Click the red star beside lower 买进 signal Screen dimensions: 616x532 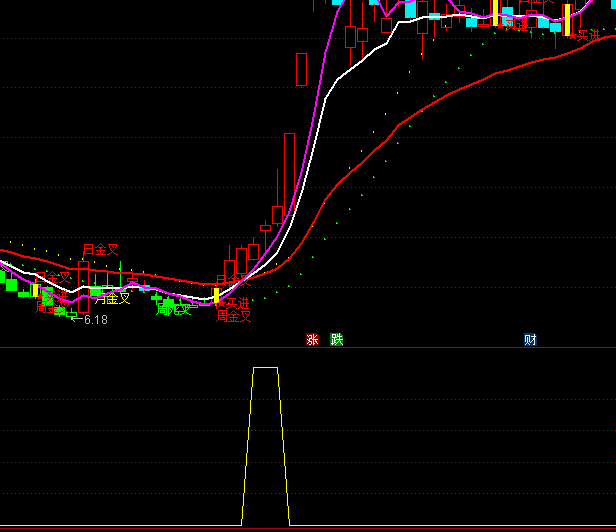[x=221, y=303]
